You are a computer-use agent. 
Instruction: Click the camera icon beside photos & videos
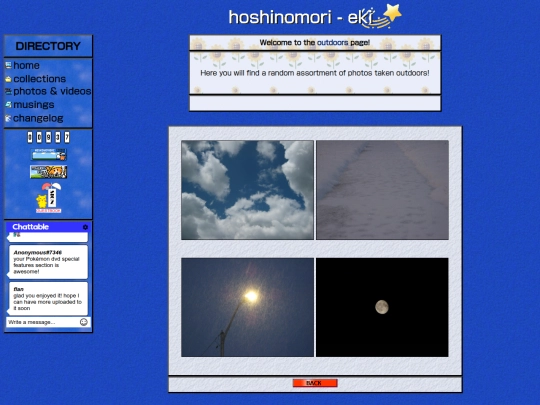coord(9,91)
